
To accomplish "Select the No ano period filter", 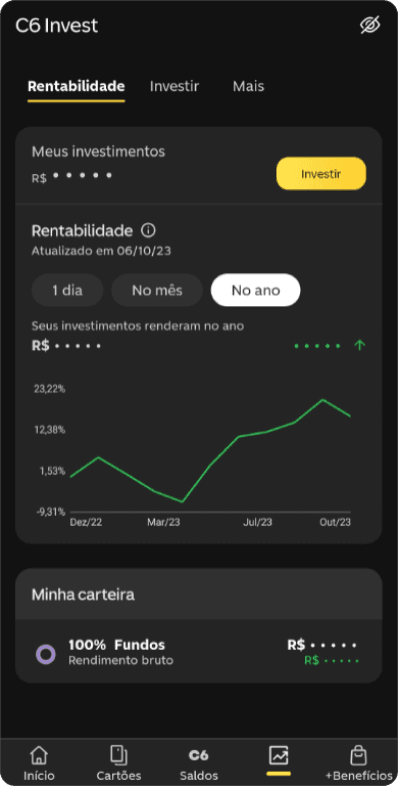I will click(x=256, y=290).
